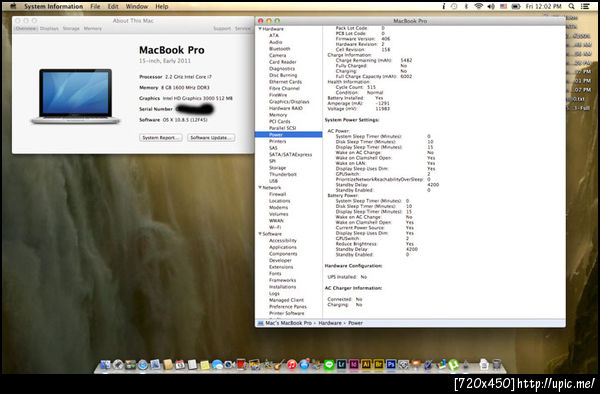The image size is (600, 394).
Task: Open GarageBand guitar icon in Dock
Action: click(279, 365)
